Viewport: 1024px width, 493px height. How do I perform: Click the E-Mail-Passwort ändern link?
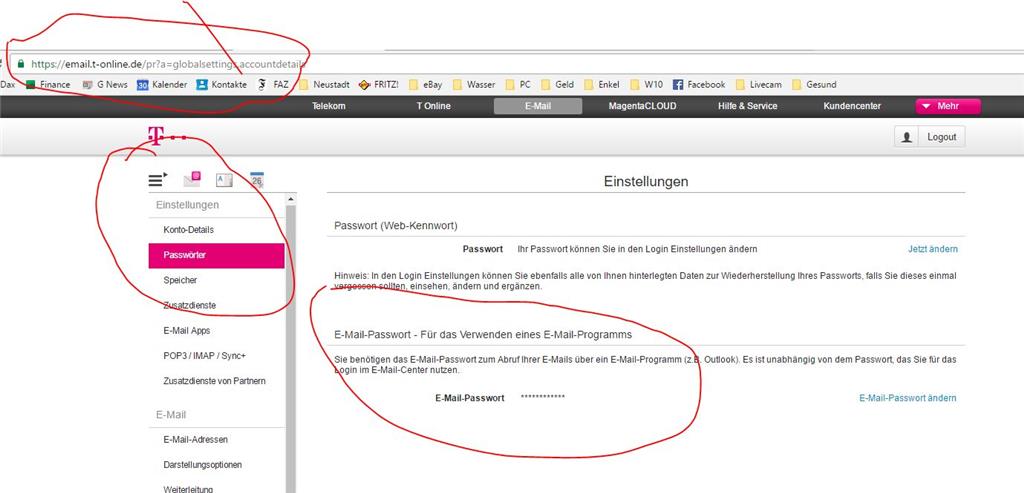pyautogui.click(x=908, y=398)
